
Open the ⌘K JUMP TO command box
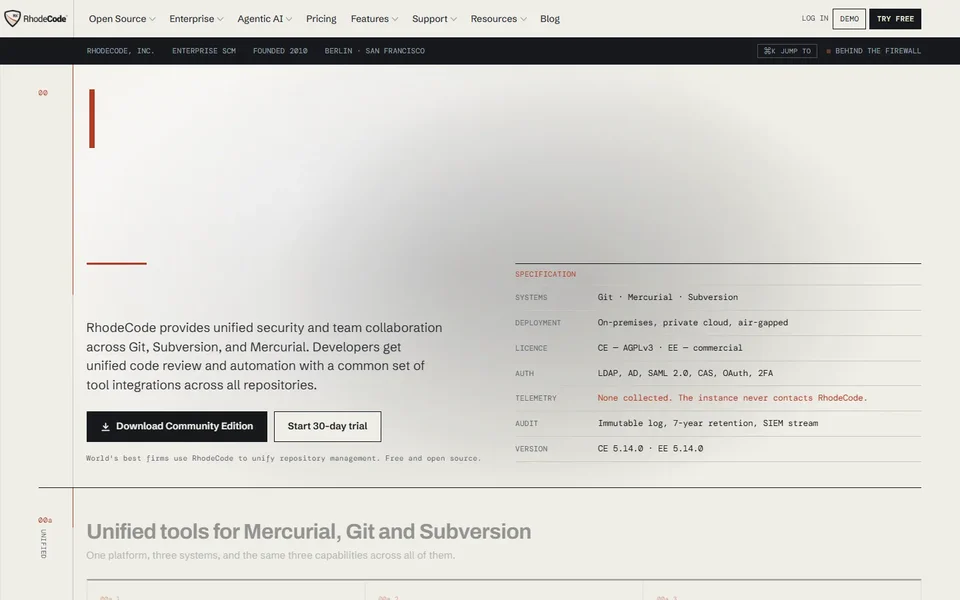tap(787, 51)
